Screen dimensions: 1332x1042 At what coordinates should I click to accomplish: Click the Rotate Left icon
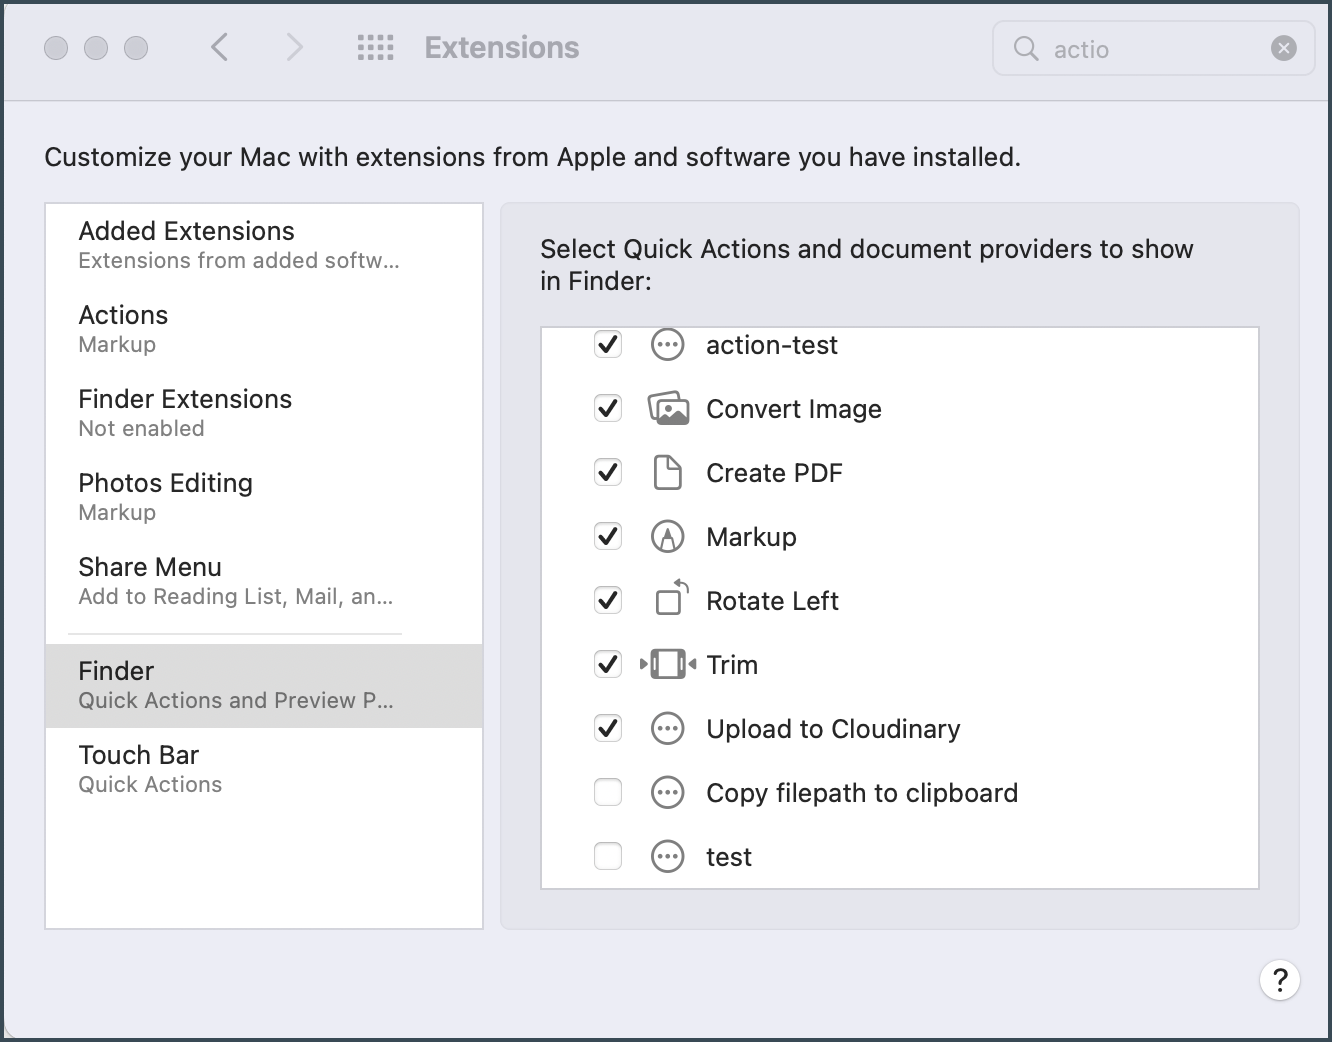[x=672, y=597]
